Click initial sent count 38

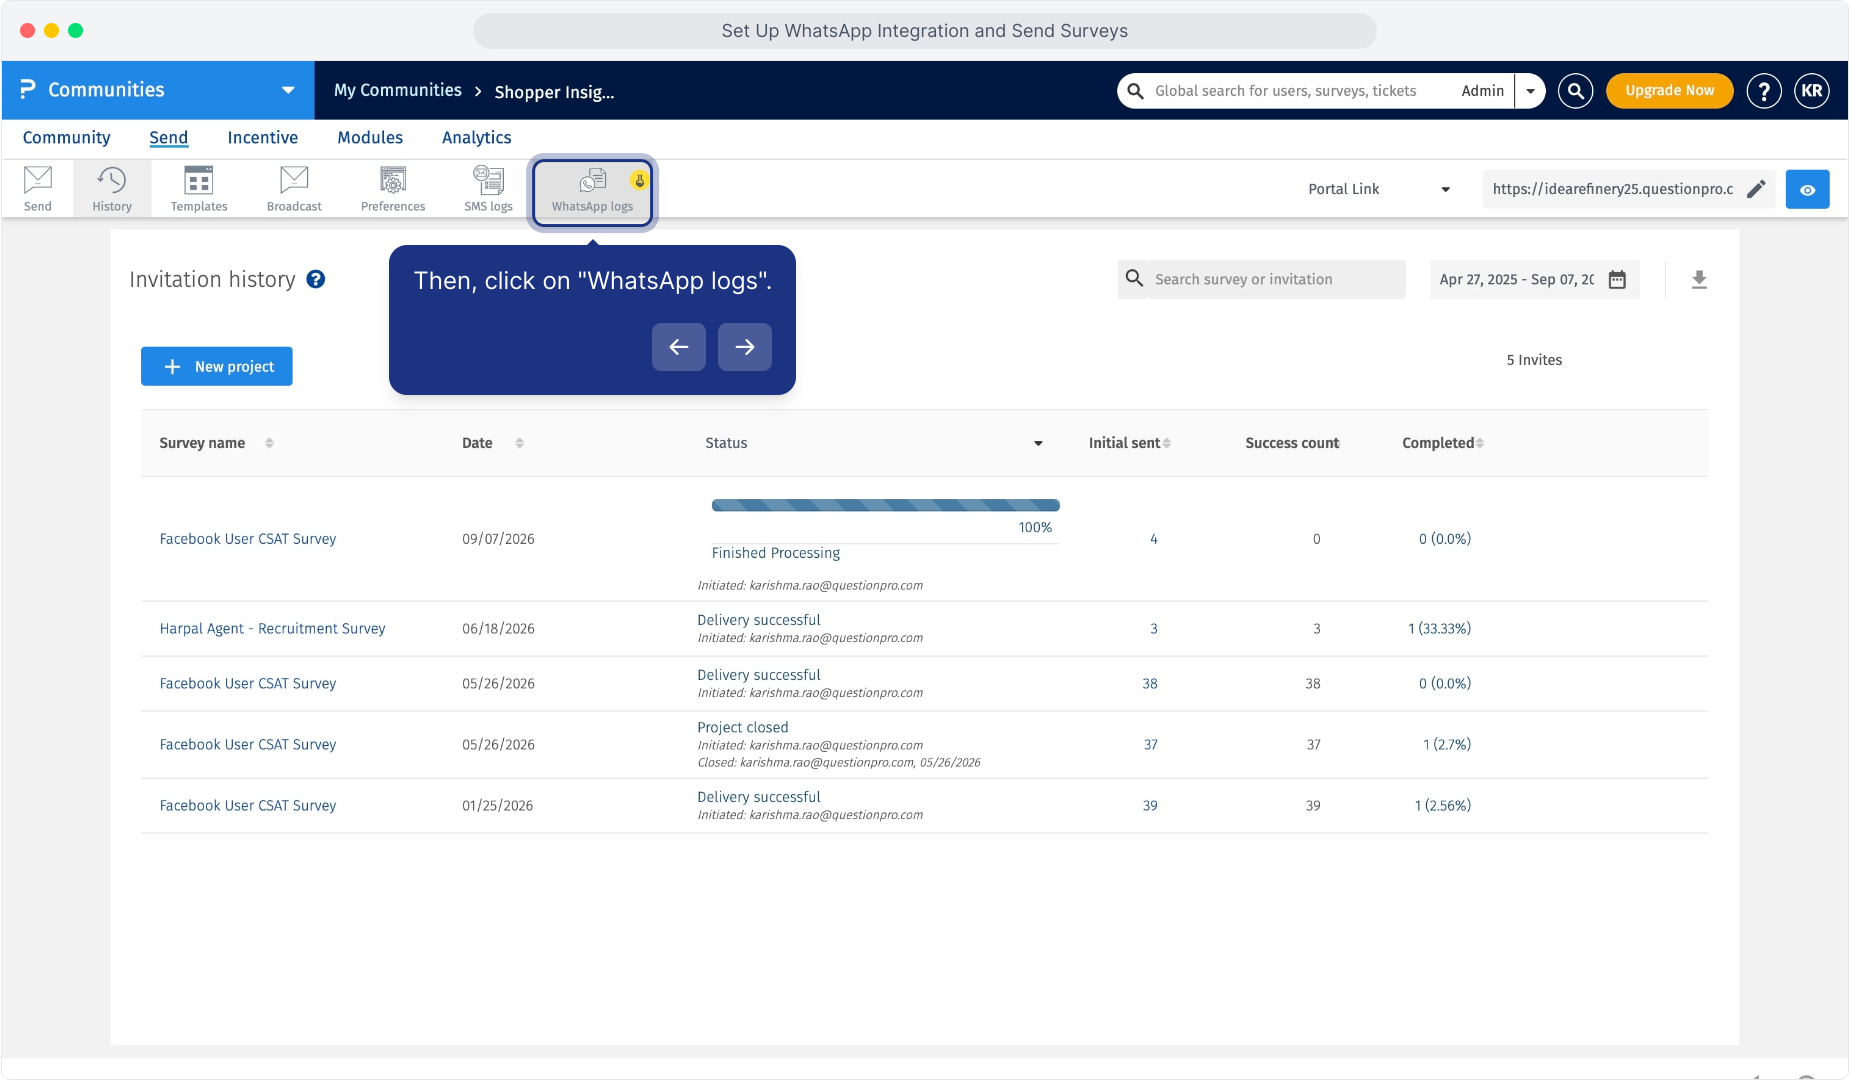click(x=1150, y=684)
